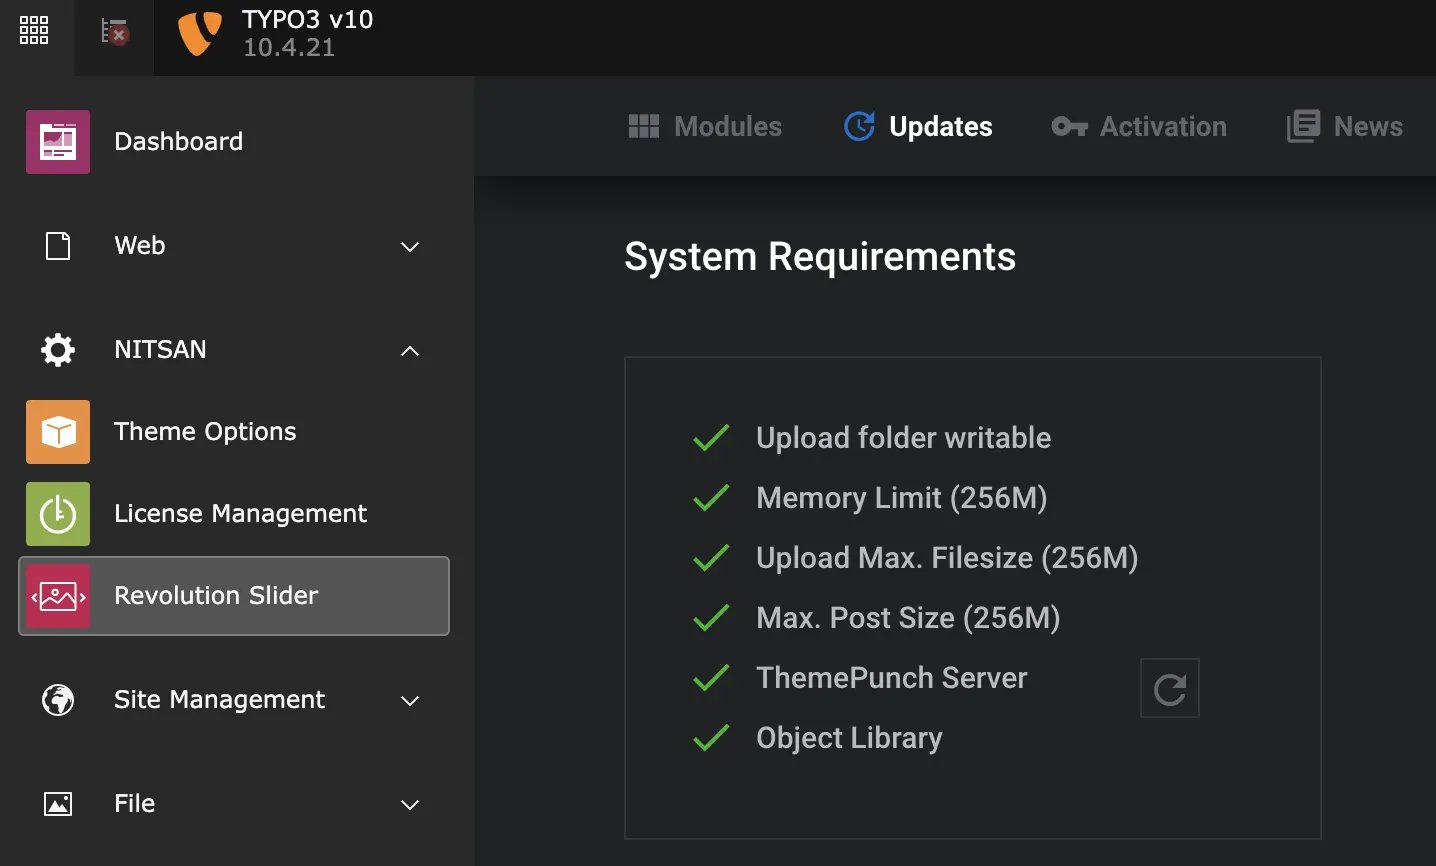Click 'Upload Max. Filesize (256M)' text
This screenshot has height=866, width=1436.
(x=947, y=558)
